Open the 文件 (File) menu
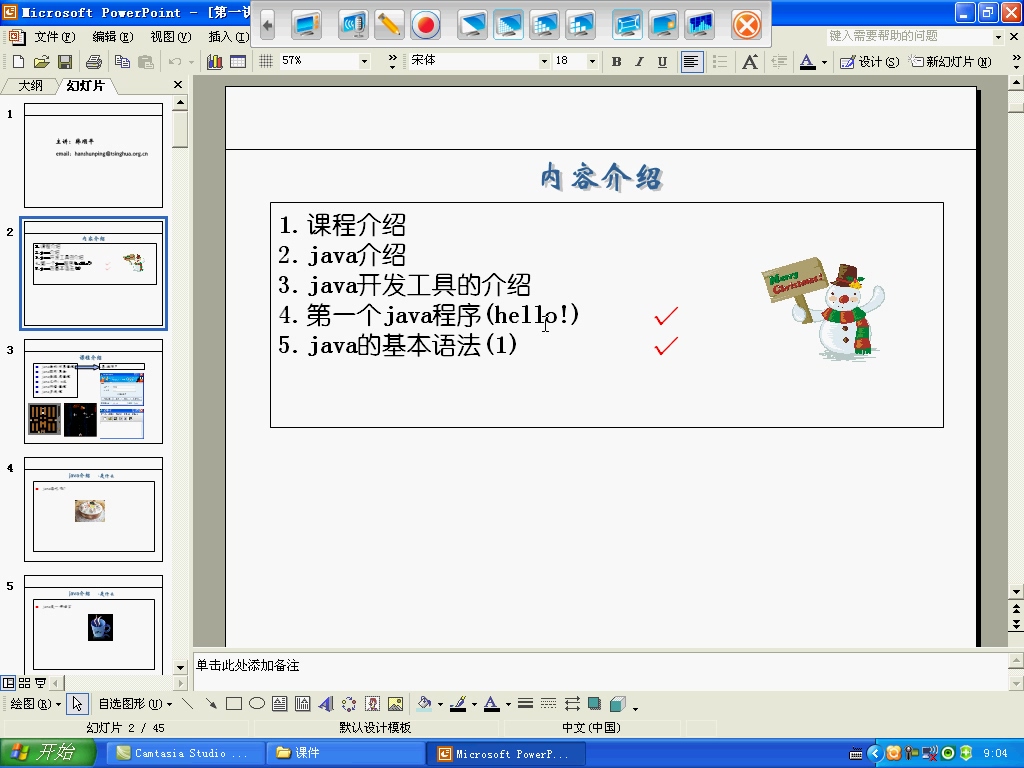This screenshot has width=1024, height=768. coord(55,37)
